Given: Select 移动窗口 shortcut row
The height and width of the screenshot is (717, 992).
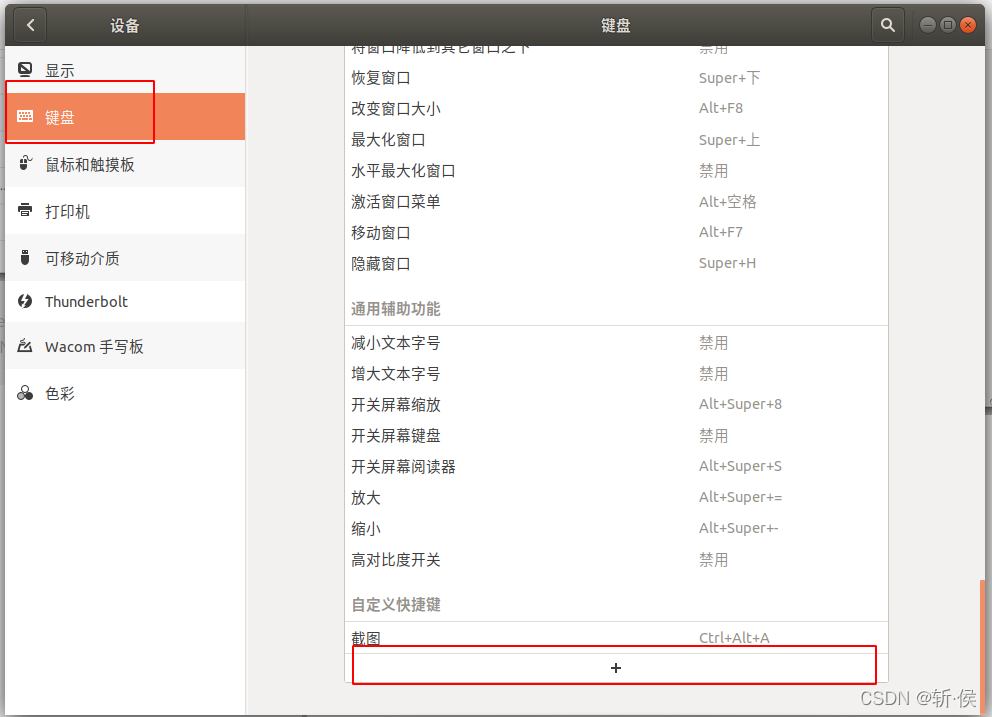Looking at the screenshot, I should pyautogui.click(x=616, y=233).
